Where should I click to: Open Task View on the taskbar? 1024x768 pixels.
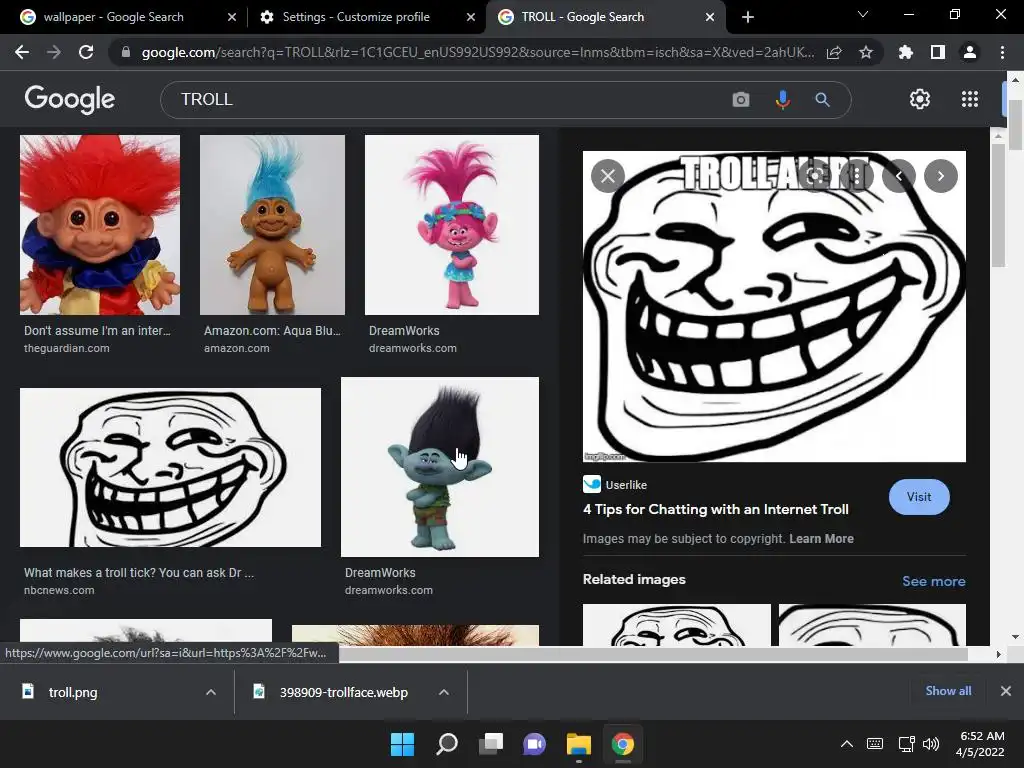click(x=490, y=744)
